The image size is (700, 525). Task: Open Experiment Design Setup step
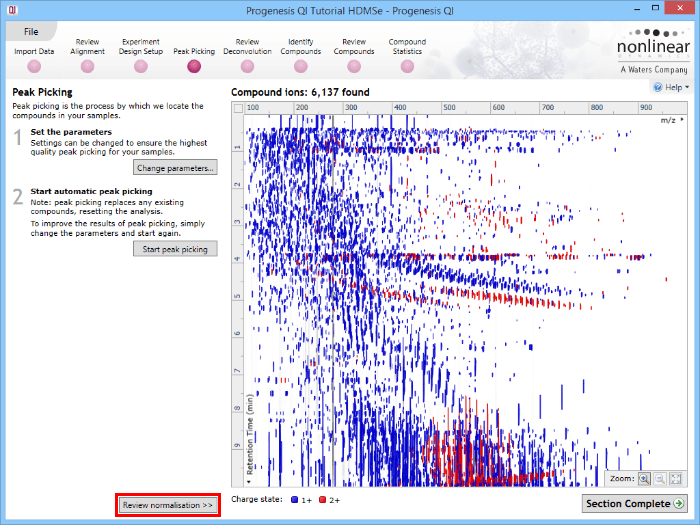click(x=141, y=55)
